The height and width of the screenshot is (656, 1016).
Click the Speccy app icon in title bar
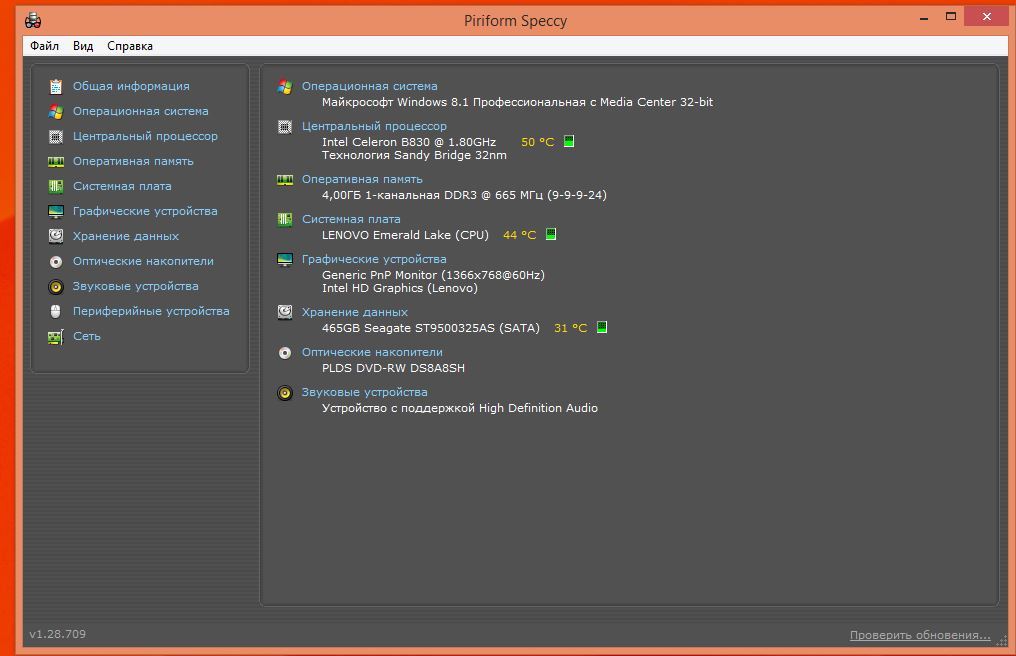coord(33,20)
